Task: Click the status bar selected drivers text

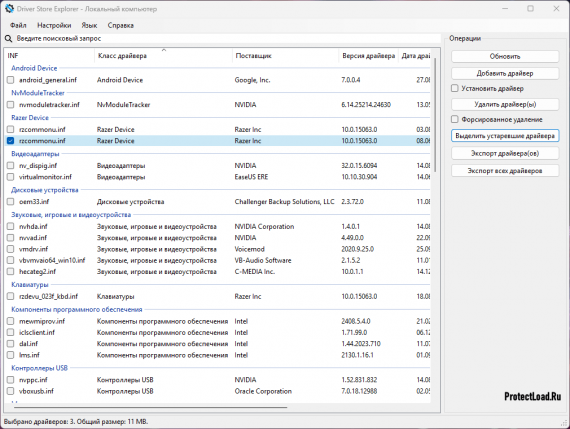Action: click(x=76, y=422)
